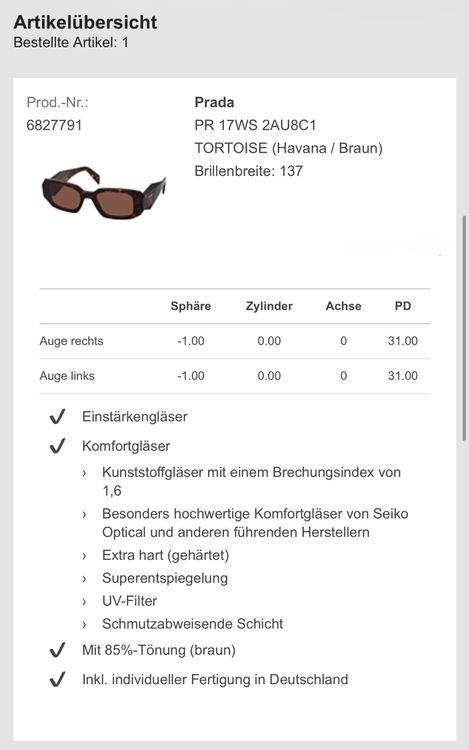
Task: Click the product number 6827791
Action: click(54, 125)
